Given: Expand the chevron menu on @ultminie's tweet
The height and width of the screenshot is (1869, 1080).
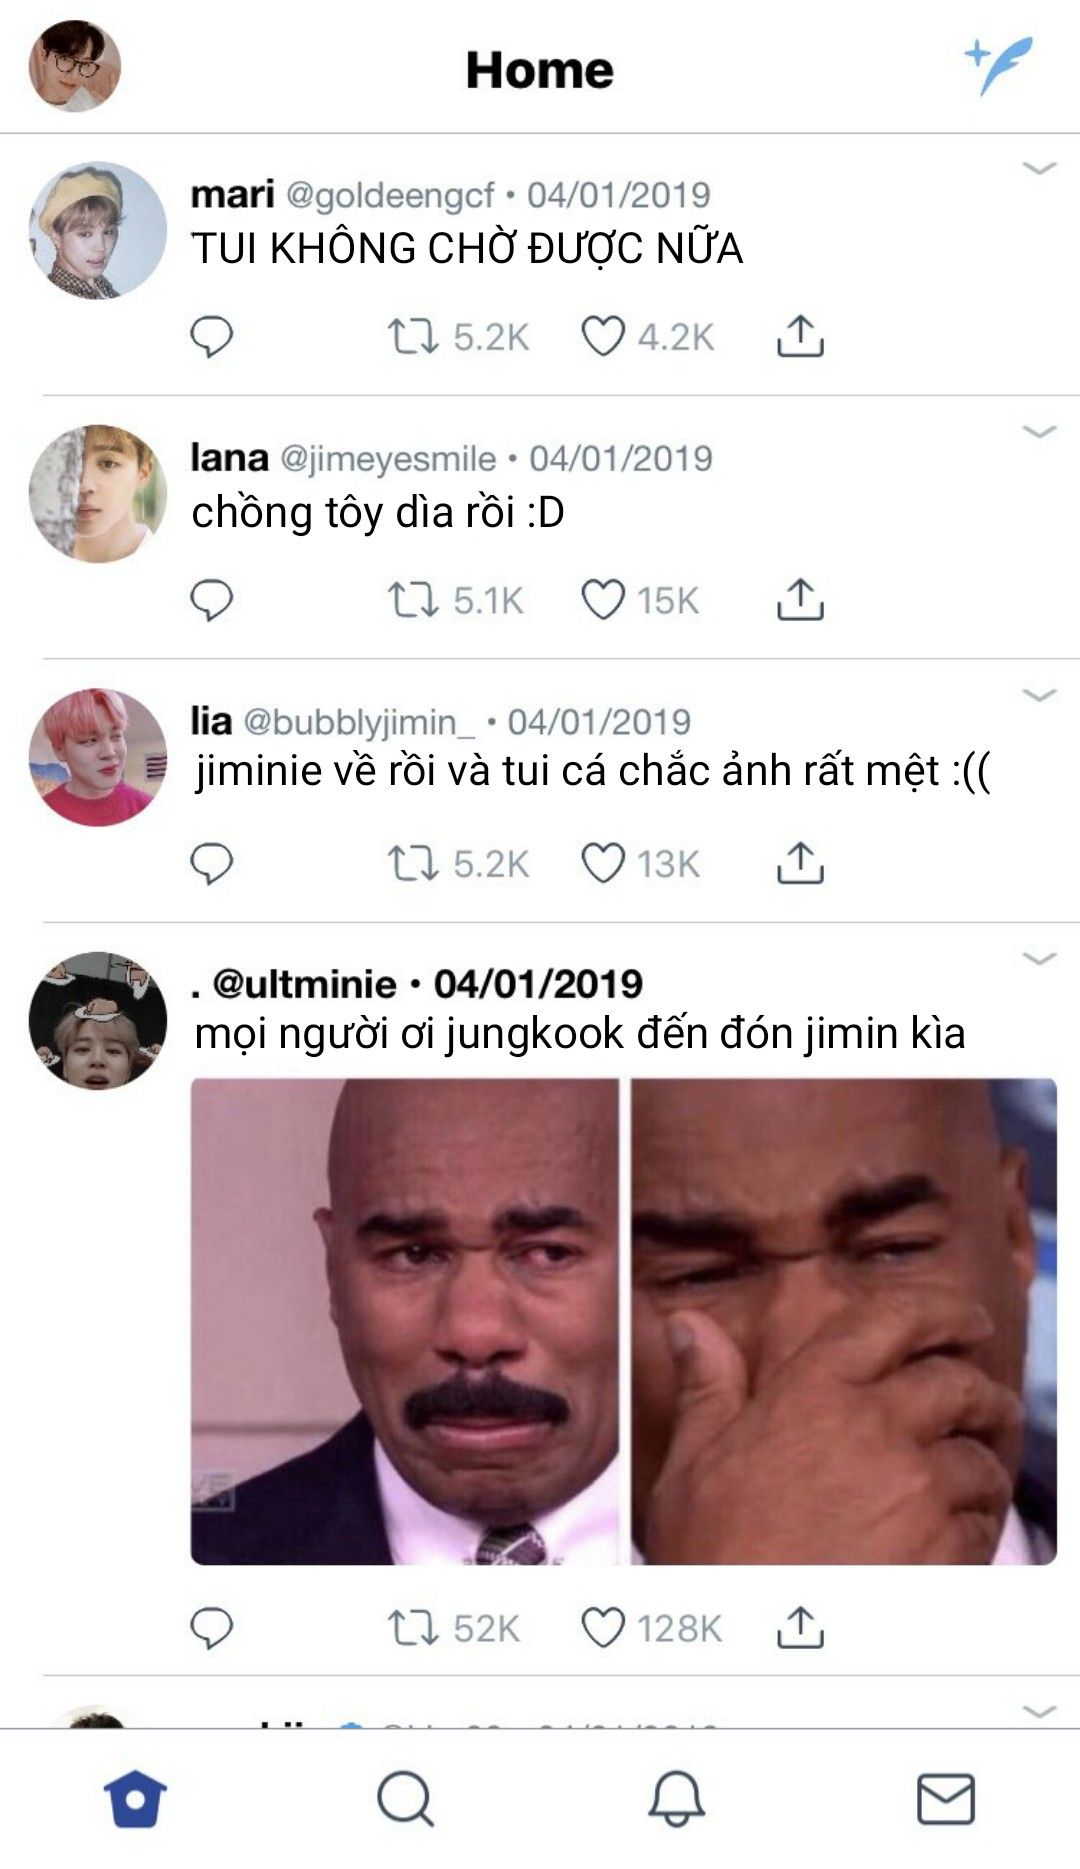Looking at the screenshot, I should pos(1039,959).
